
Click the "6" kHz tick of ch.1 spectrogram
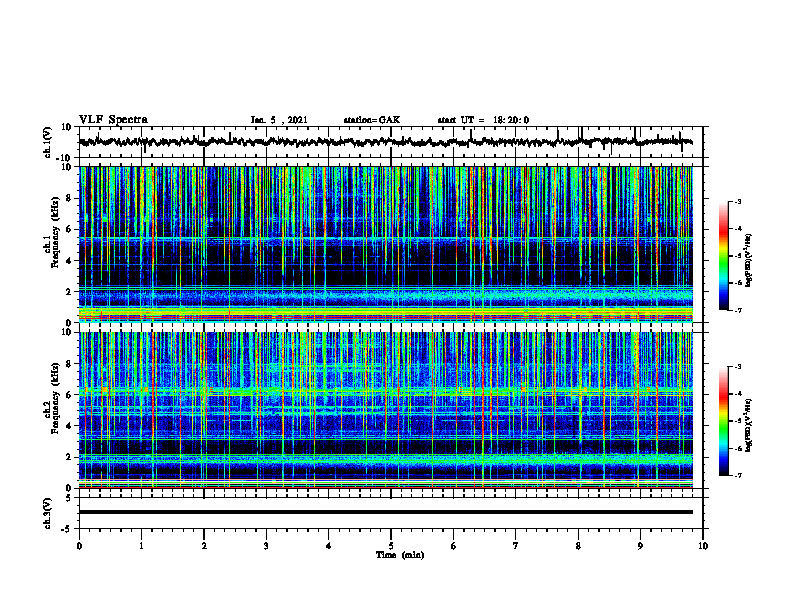69,230
